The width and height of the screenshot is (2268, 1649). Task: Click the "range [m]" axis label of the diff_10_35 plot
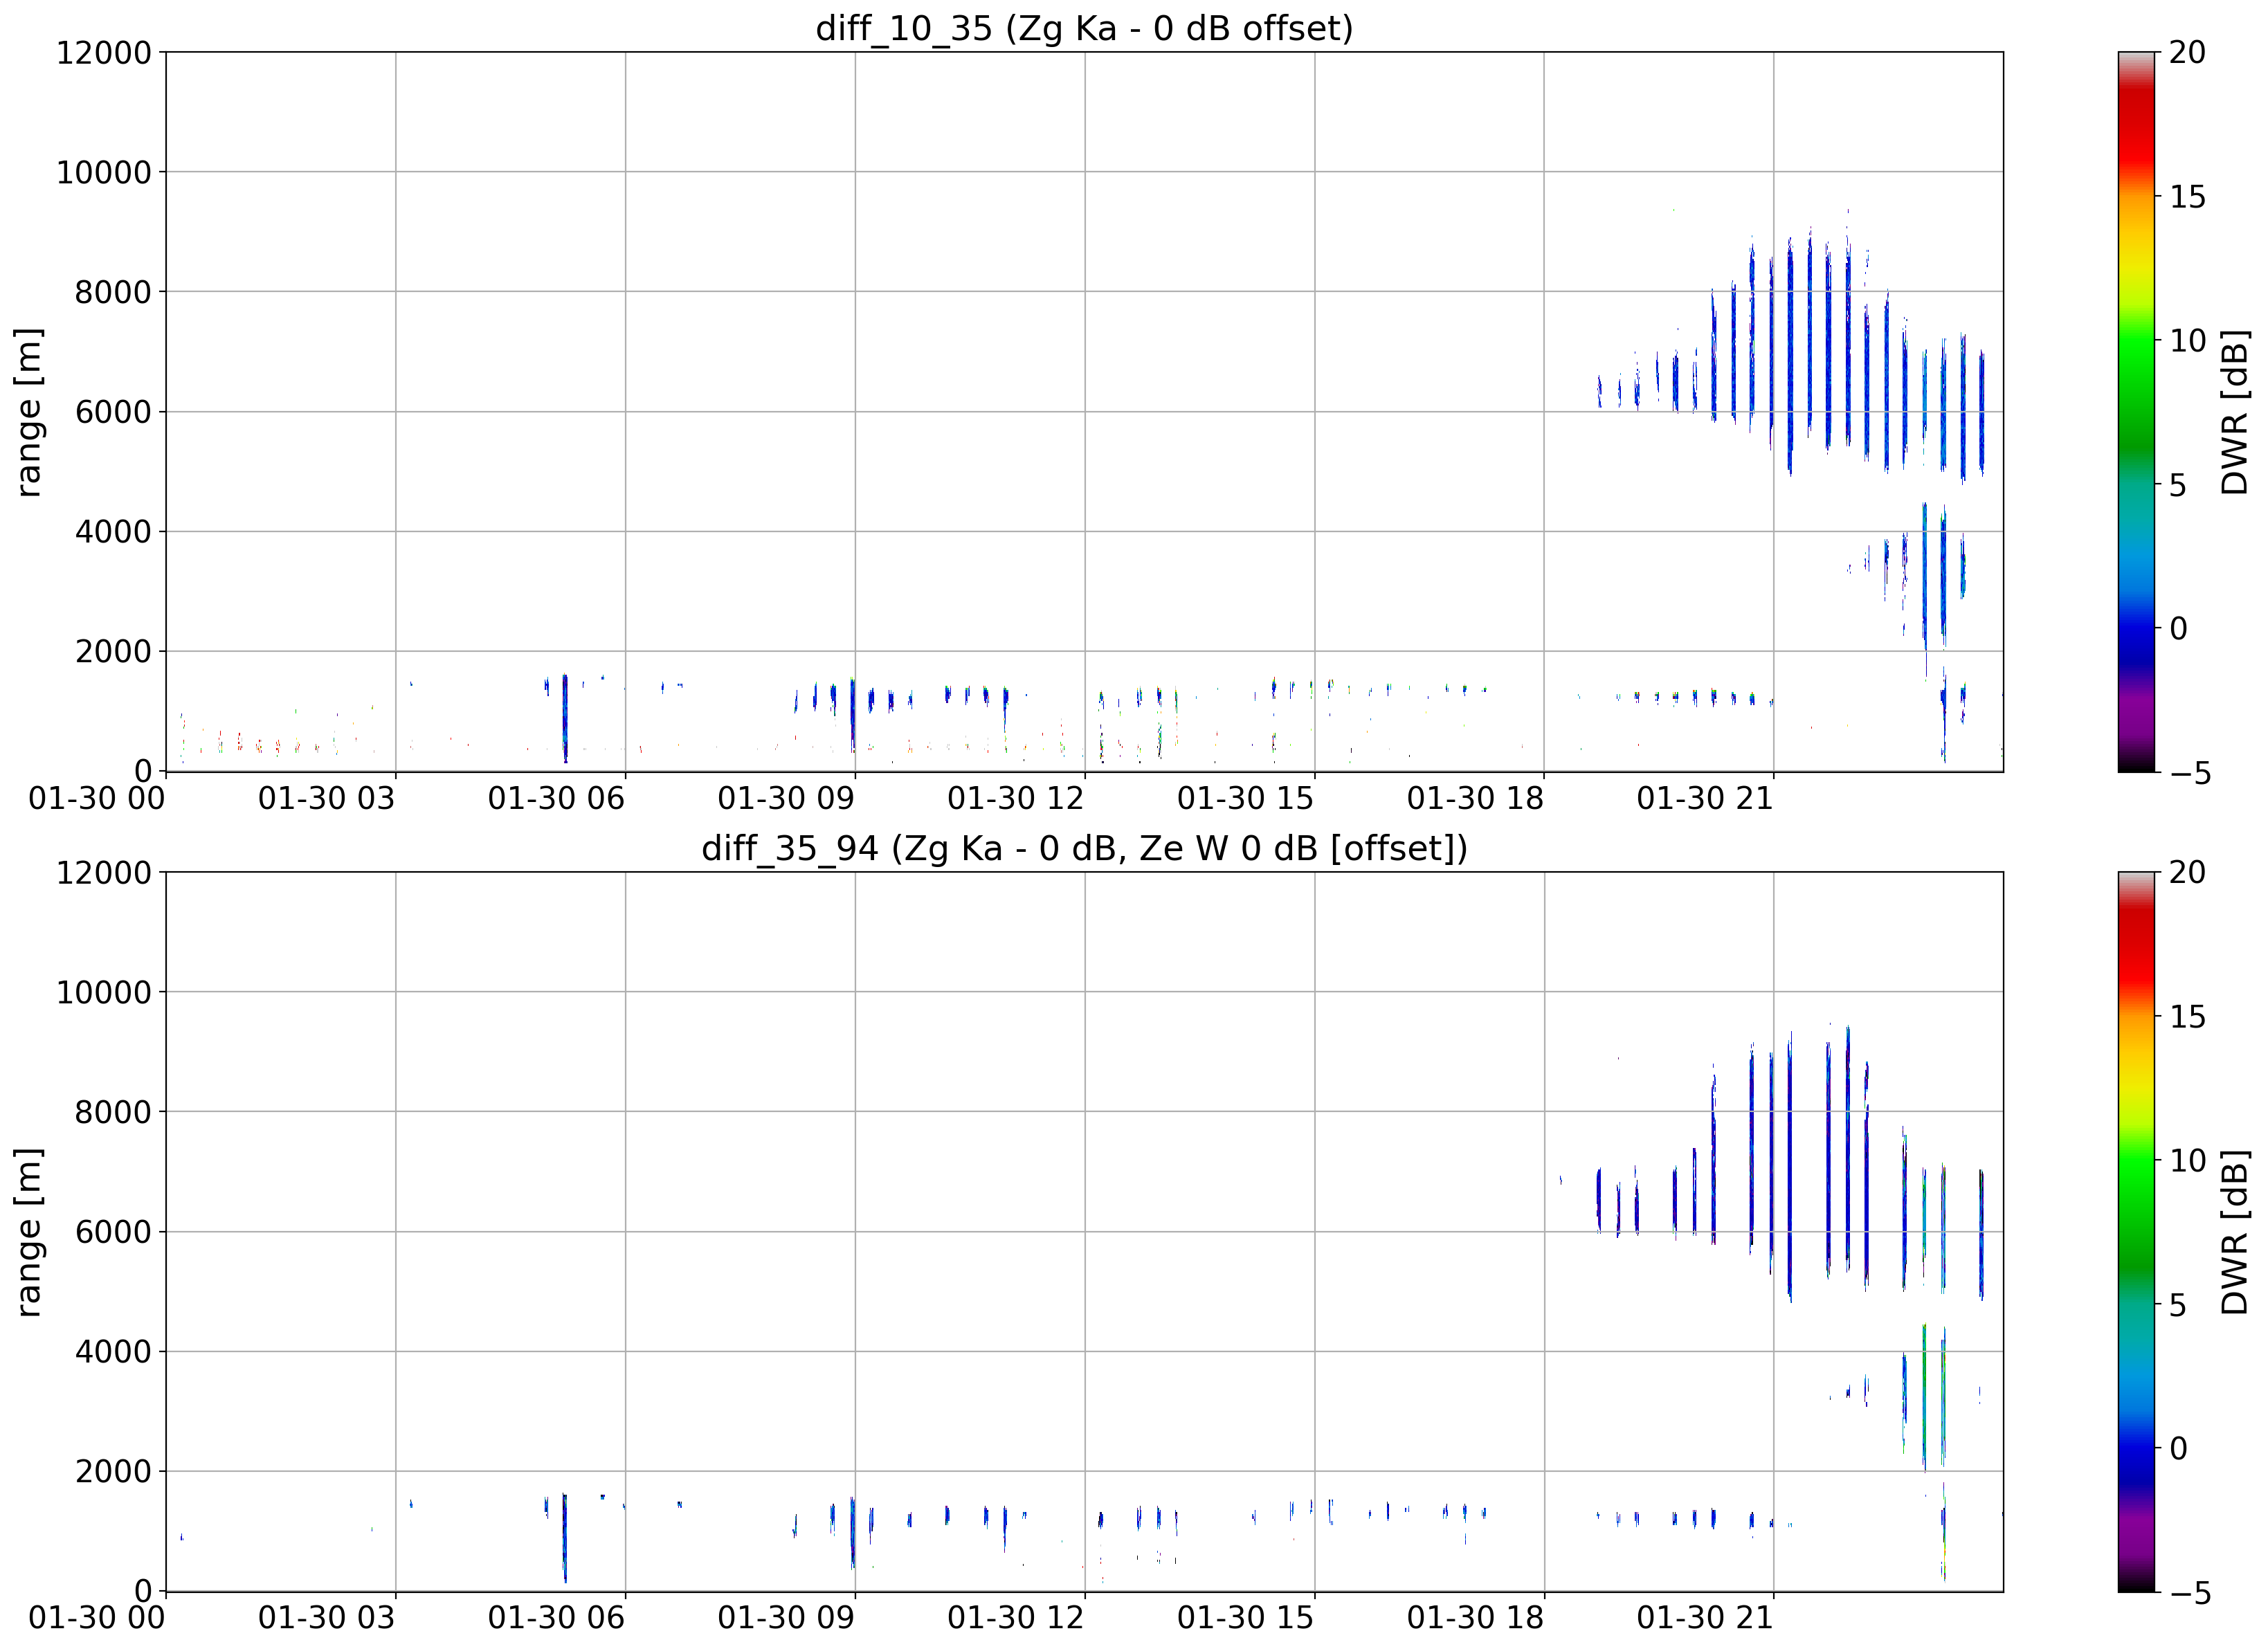point(29,411)
